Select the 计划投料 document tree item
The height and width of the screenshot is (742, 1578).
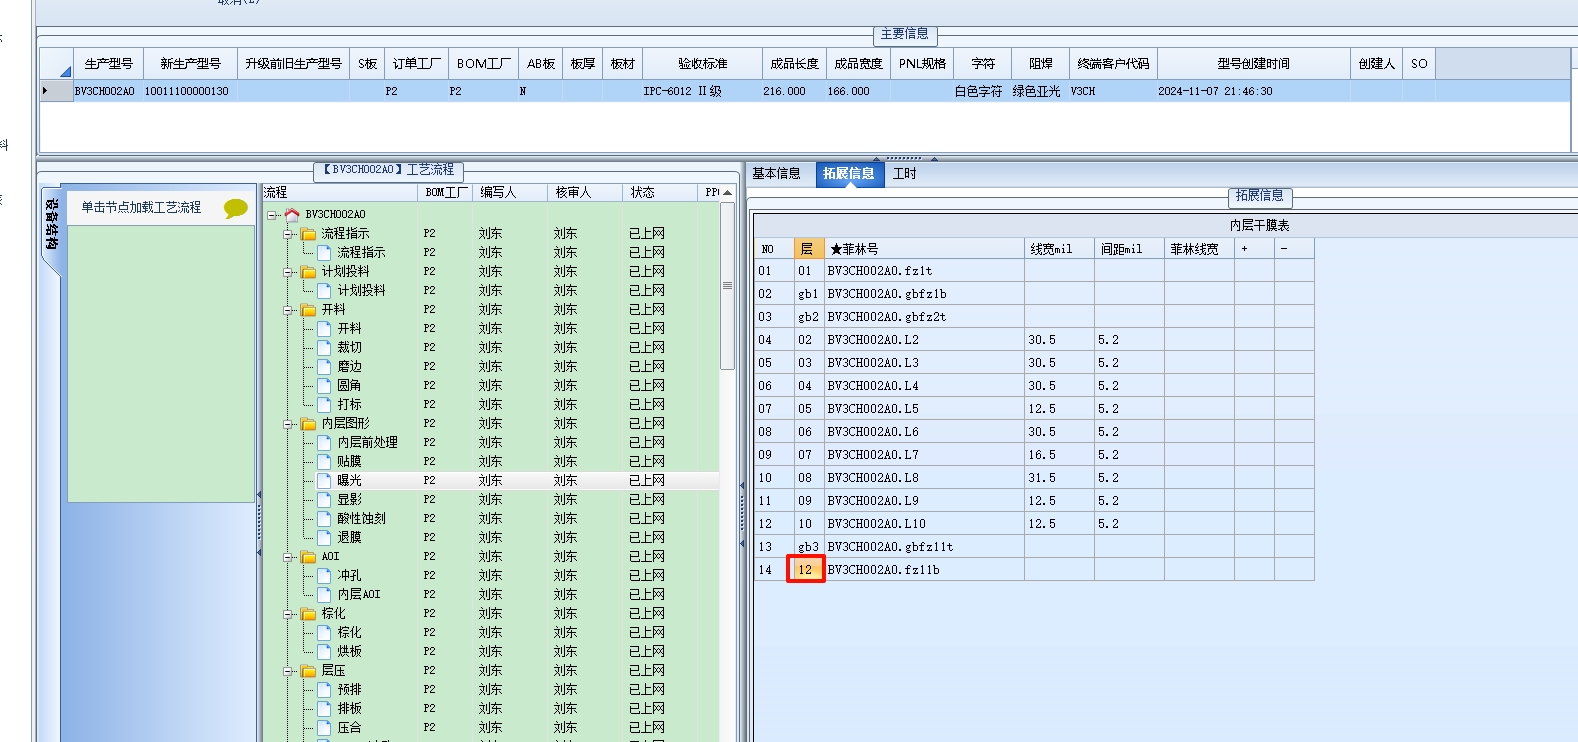[x=361, y=290]
